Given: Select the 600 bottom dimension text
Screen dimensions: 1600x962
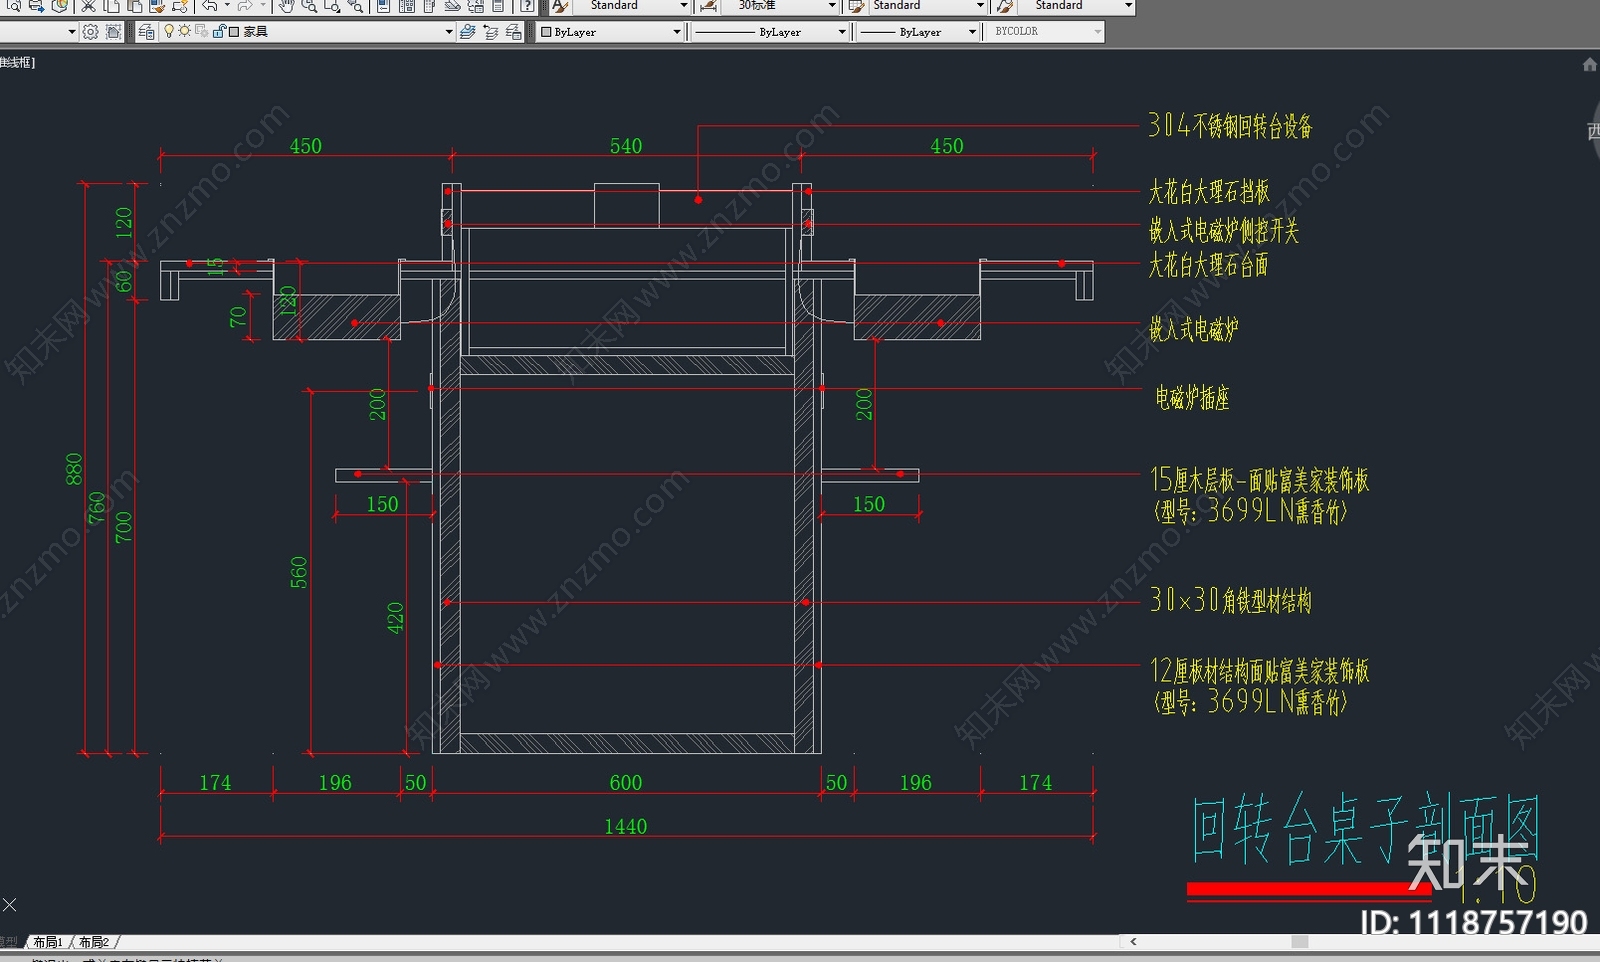Looking at the screenshot, I should 626,783.
